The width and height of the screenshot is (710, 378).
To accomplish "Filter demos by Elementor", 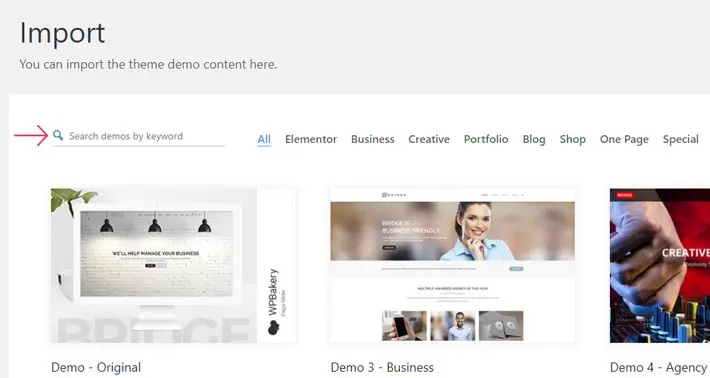I will coord(311,139).
